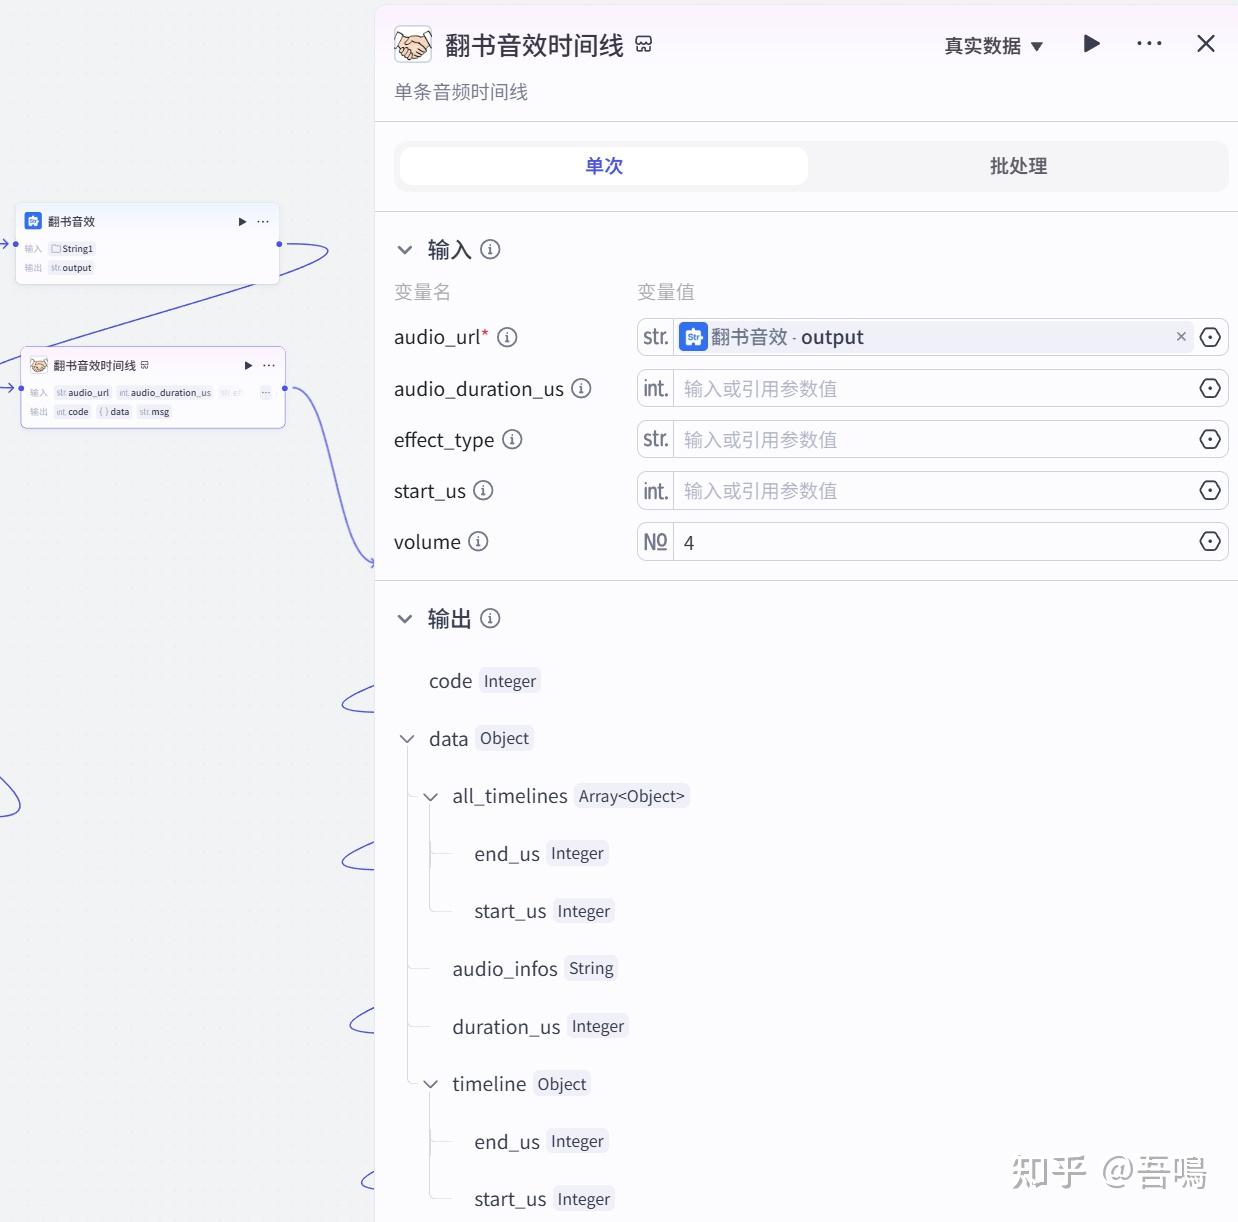The height and width of the screenshot is (1222, 1238).
Task: Change int type selector for audio_duration_us
Action: click(655, 388)
